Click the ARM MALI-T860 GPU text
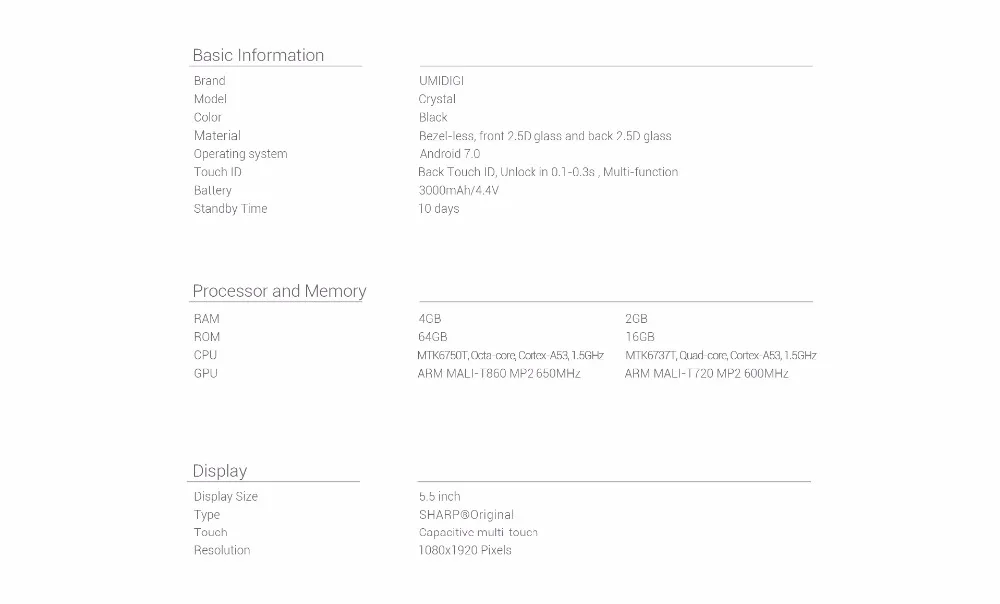The image size is (1000, 604). 499,374
